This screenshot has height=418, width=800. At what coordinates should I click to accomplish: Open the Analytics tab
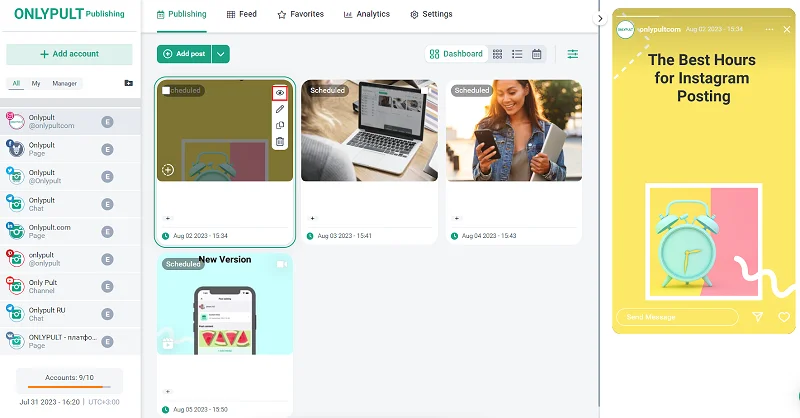tap(366, 15)
